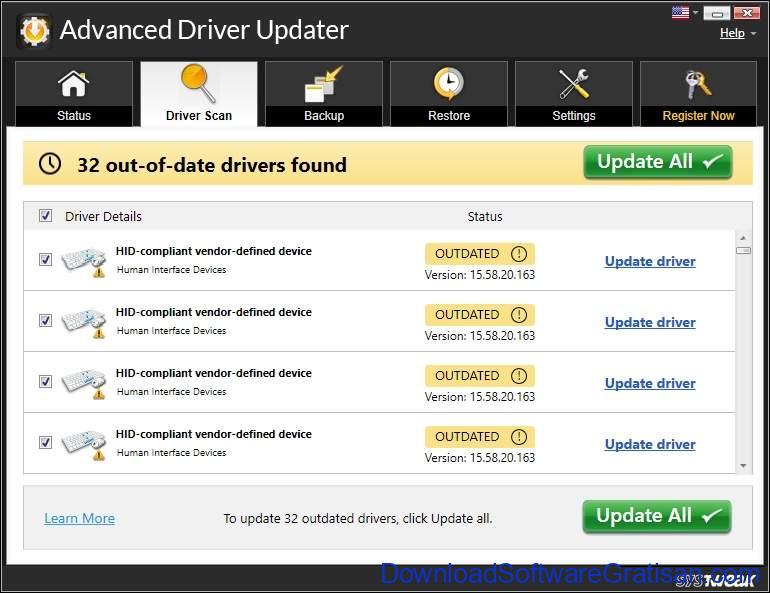Open the language dropdown arrow beside flag

click(x=695, y=13)
